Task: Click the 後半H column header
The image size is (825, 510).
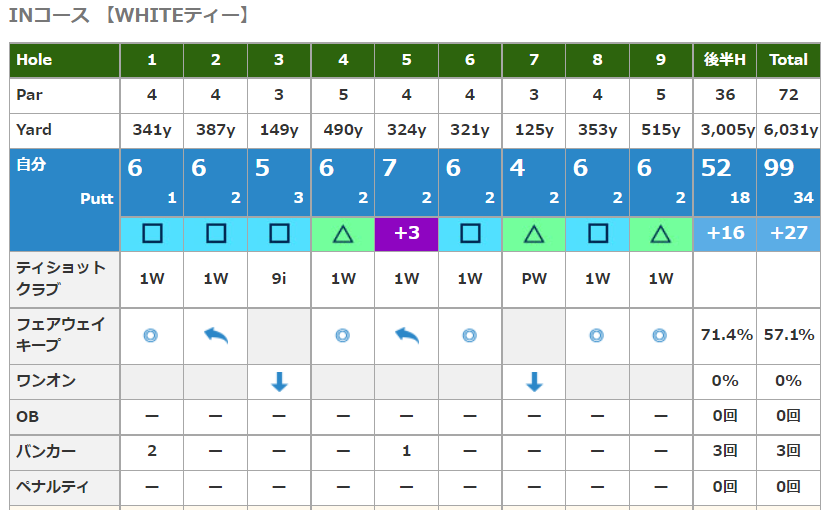Action: [x=725, y=60]
